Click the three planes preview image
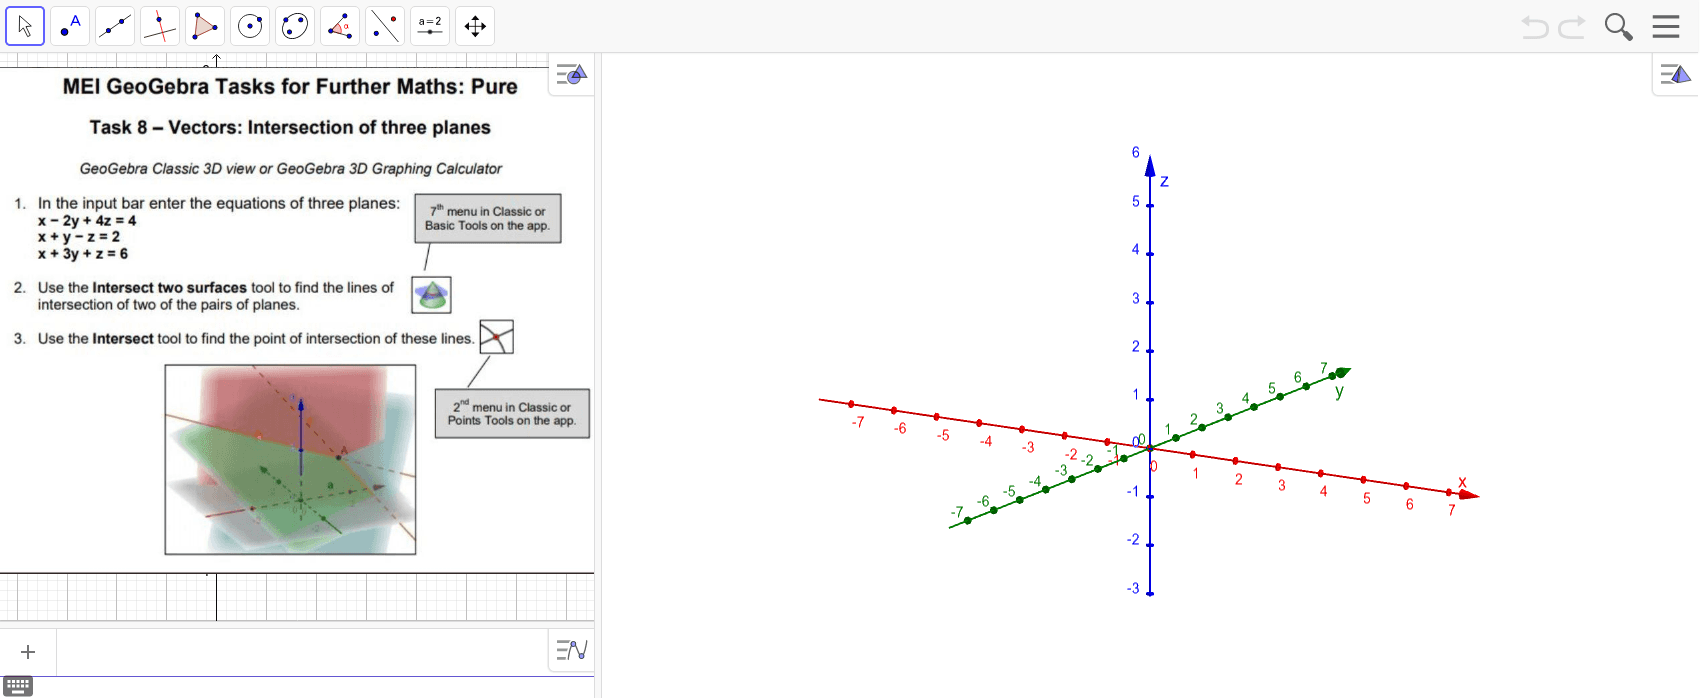 (x=290, y=459)
